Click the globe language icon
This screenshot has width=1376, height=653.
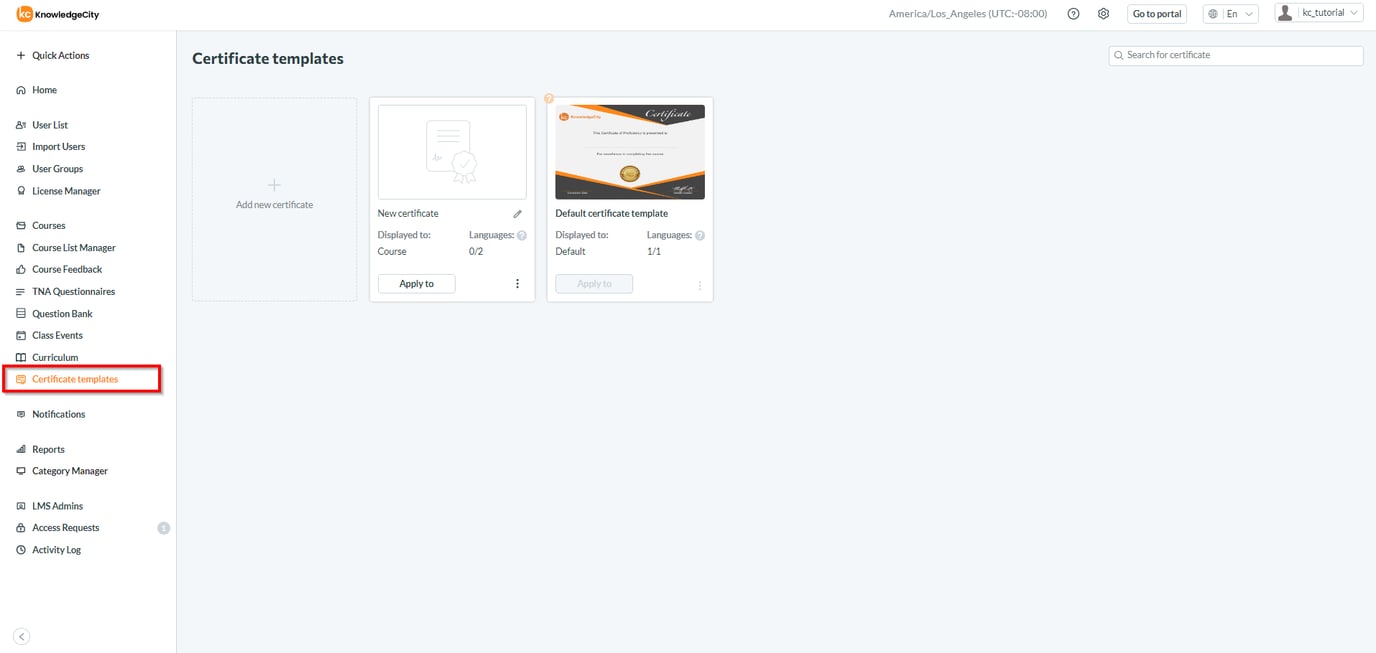1213,13
